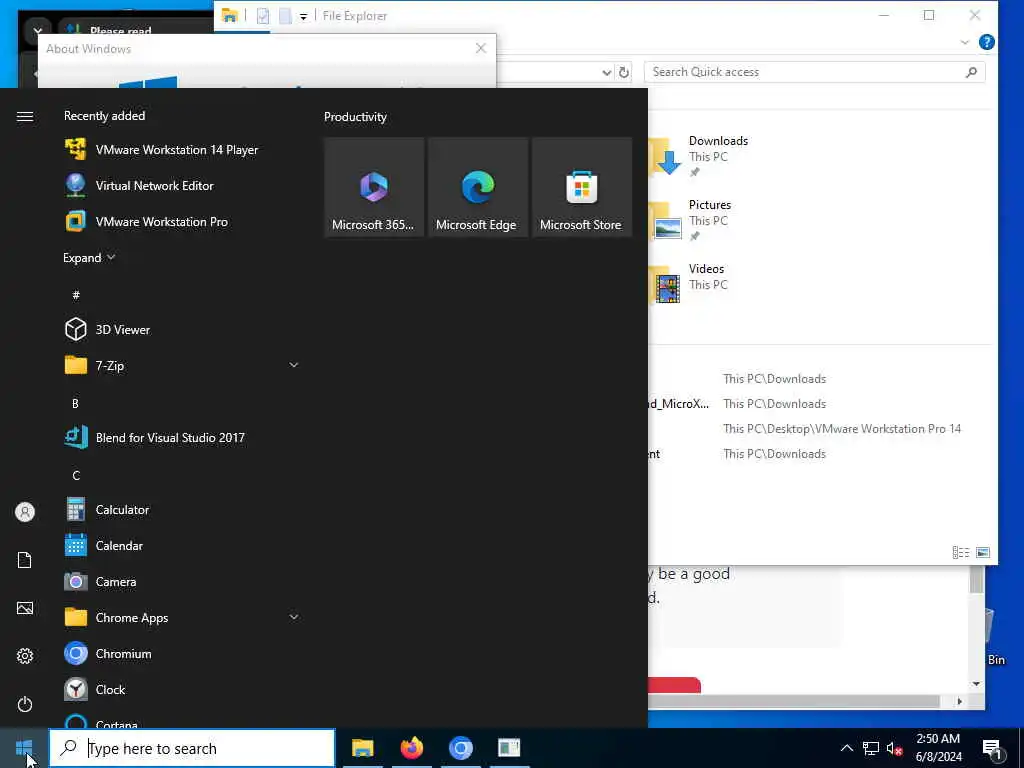
Task: Click the Properties quick access toolbar icon
Action: (x=263, y=16)
